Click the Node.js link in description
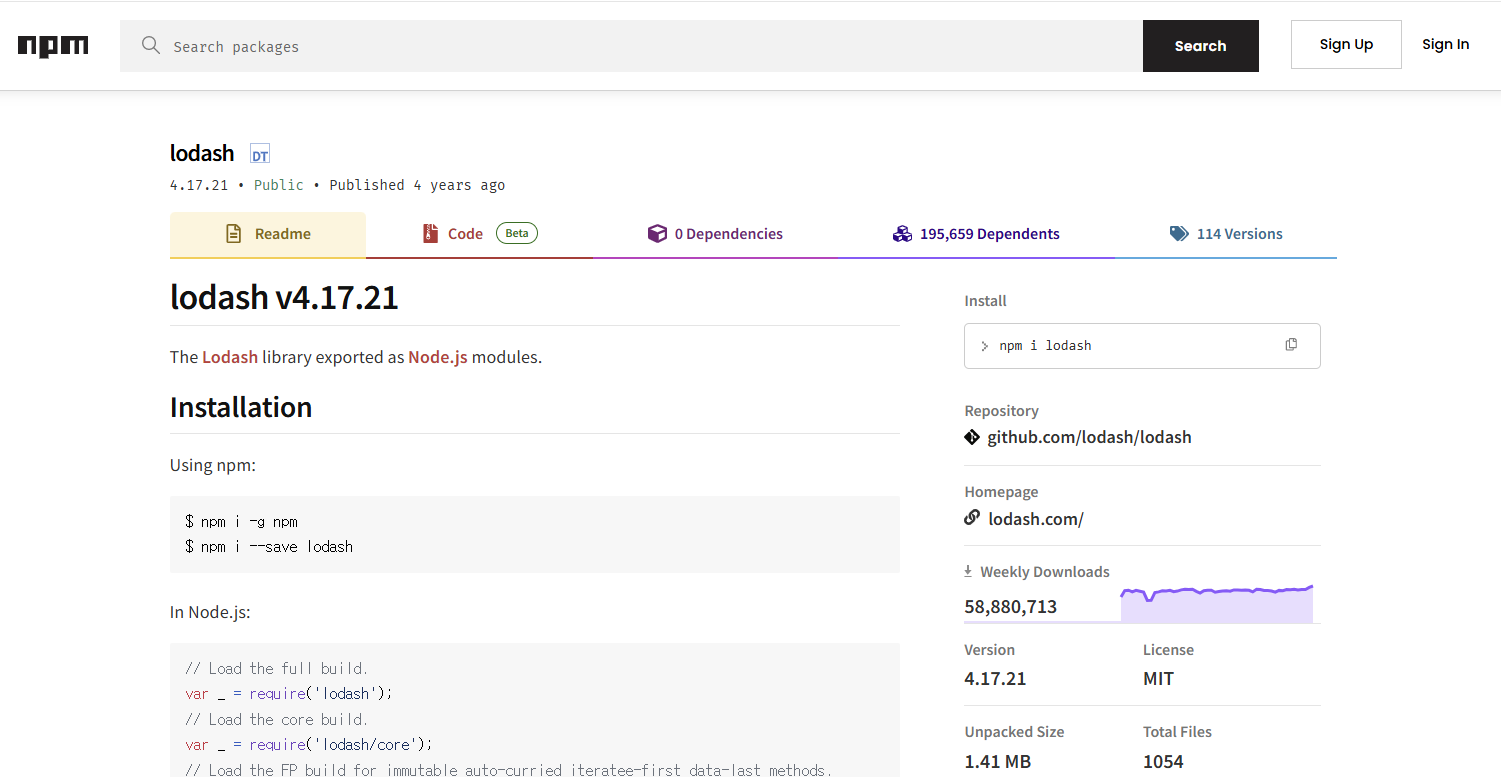The height and width of the screenshot is (777, 1501). point(438,357)
